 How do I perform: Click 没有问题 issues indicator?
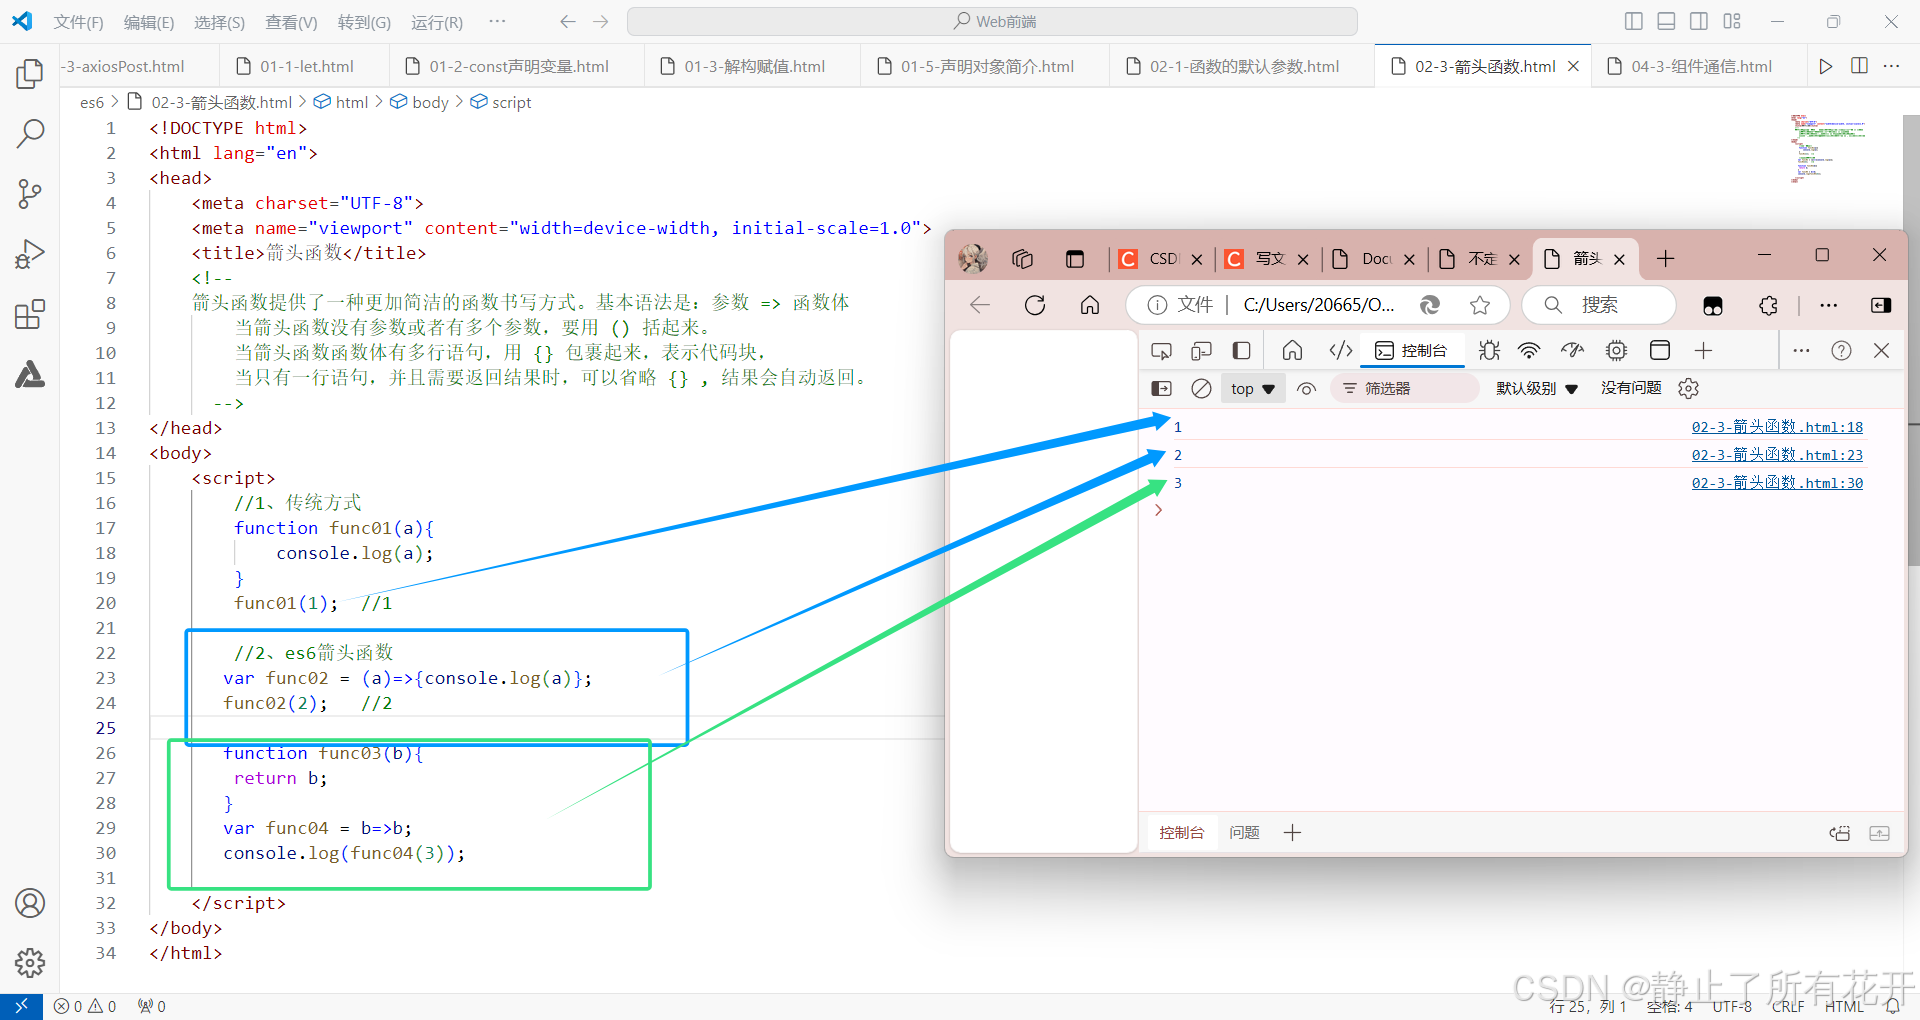pos(1630,388)
